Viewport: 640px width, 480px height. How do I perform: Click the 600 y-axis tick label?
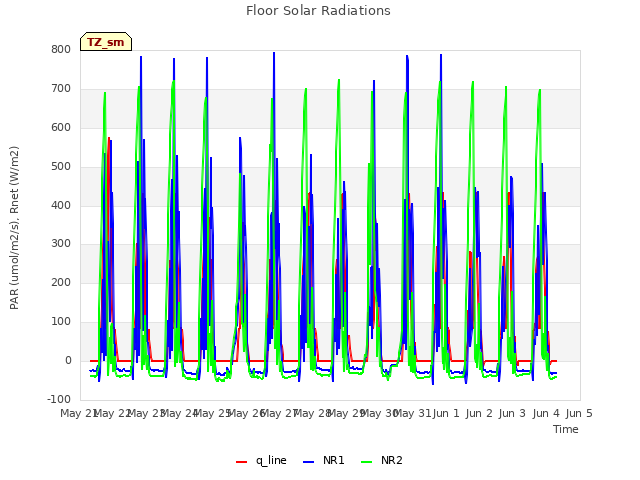(x=61, y=127)
